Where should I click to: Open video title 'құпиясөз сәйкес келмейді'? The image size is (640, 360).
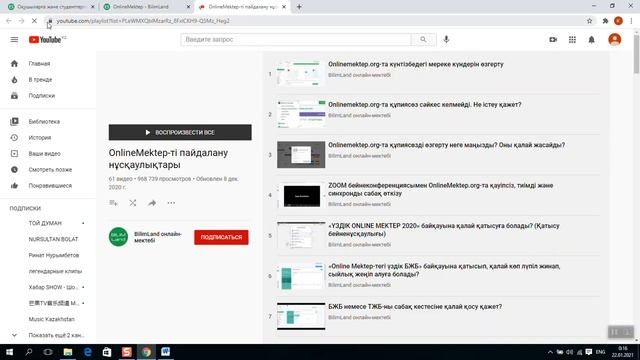tap(424, 104)
